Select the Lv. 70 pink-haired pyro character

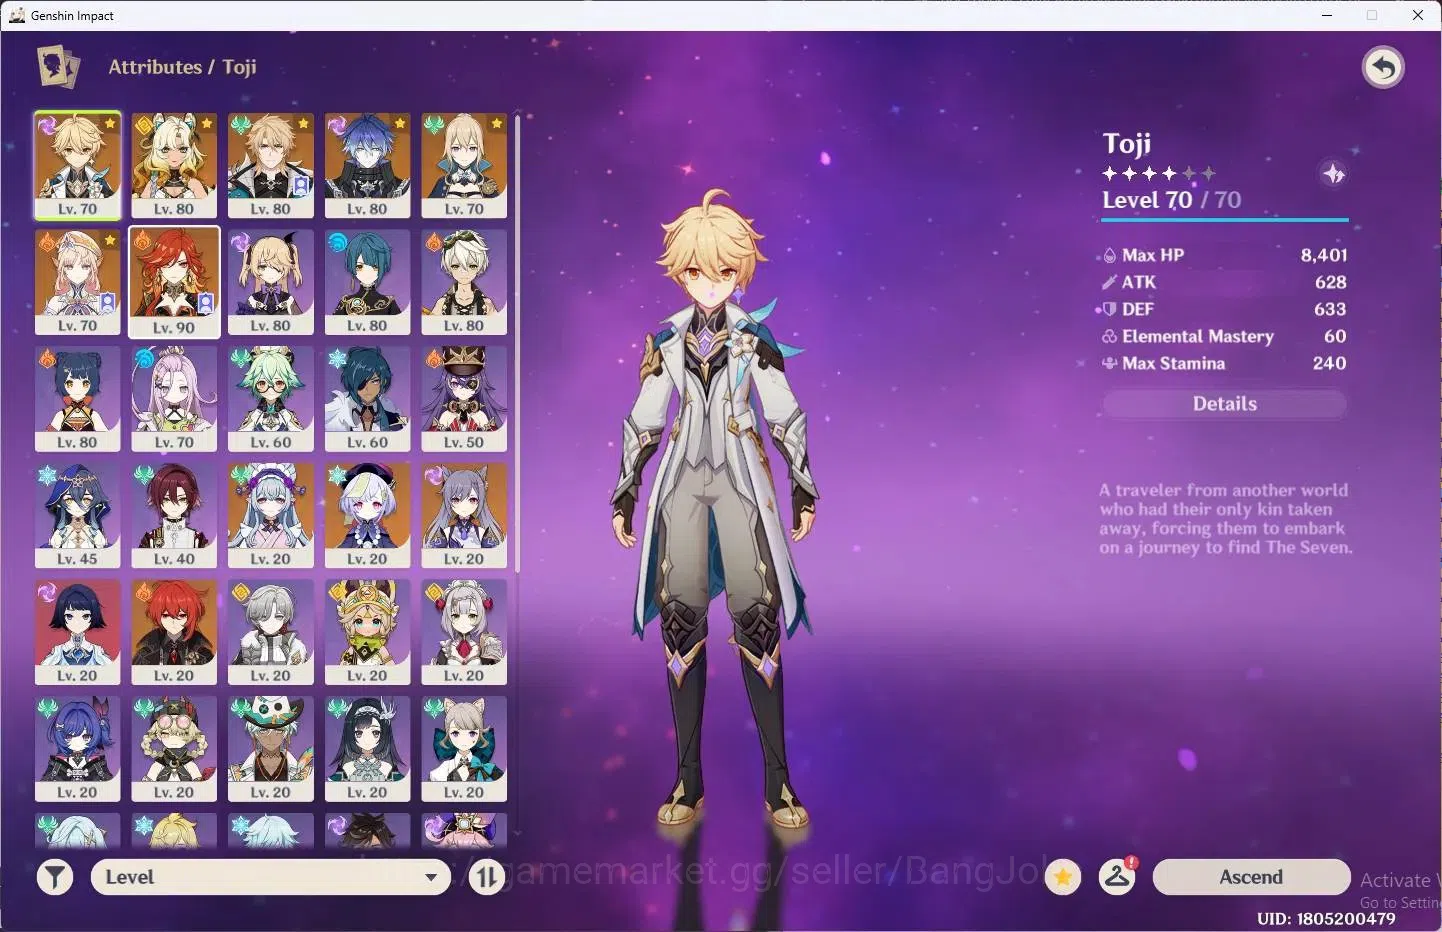(77, 282)
